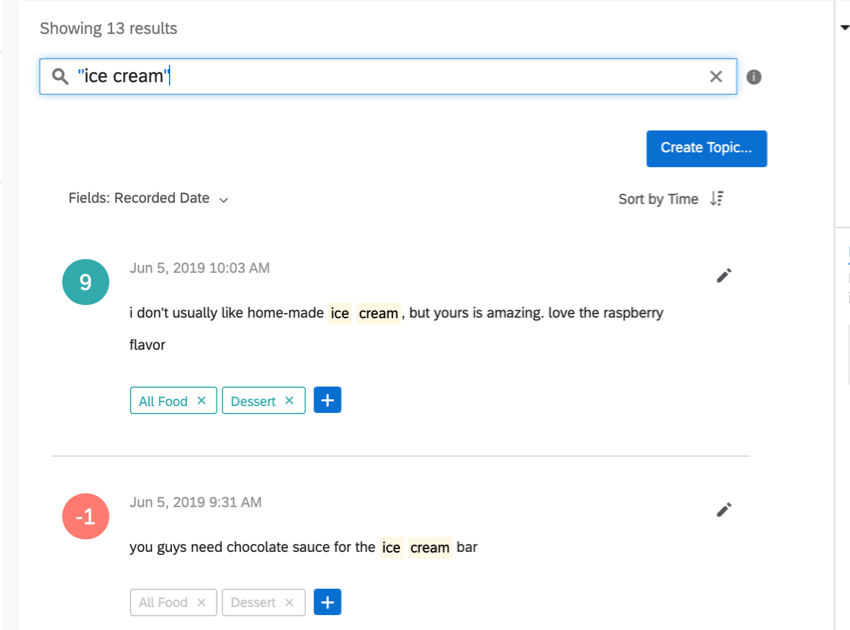
Task: Remove Dessert tag from first response
Action: [x=289, y=401]
